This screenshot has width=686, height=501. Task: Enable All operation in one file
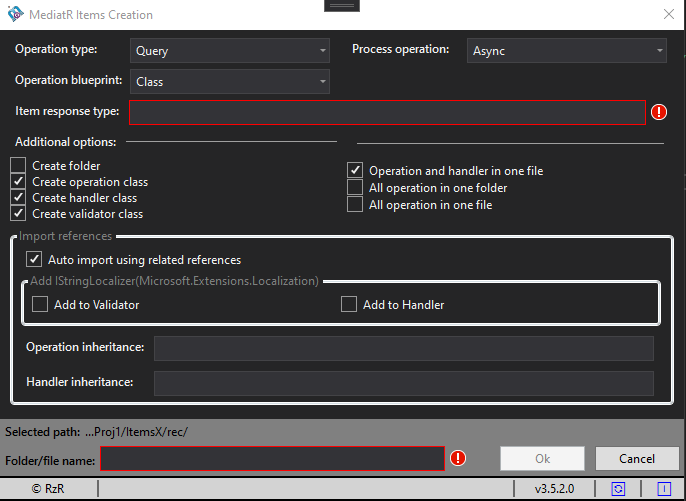pyautogui.click(x=355, y=204)
